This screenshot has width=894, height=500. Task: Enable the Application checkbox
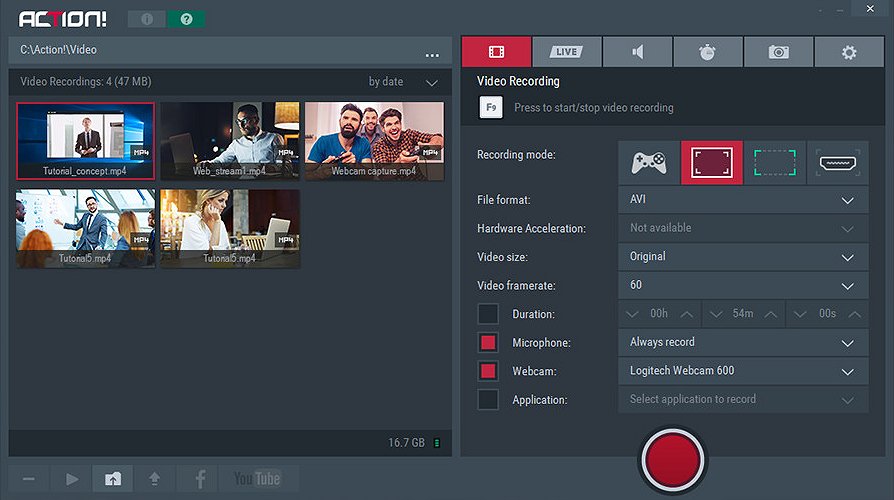488,400
